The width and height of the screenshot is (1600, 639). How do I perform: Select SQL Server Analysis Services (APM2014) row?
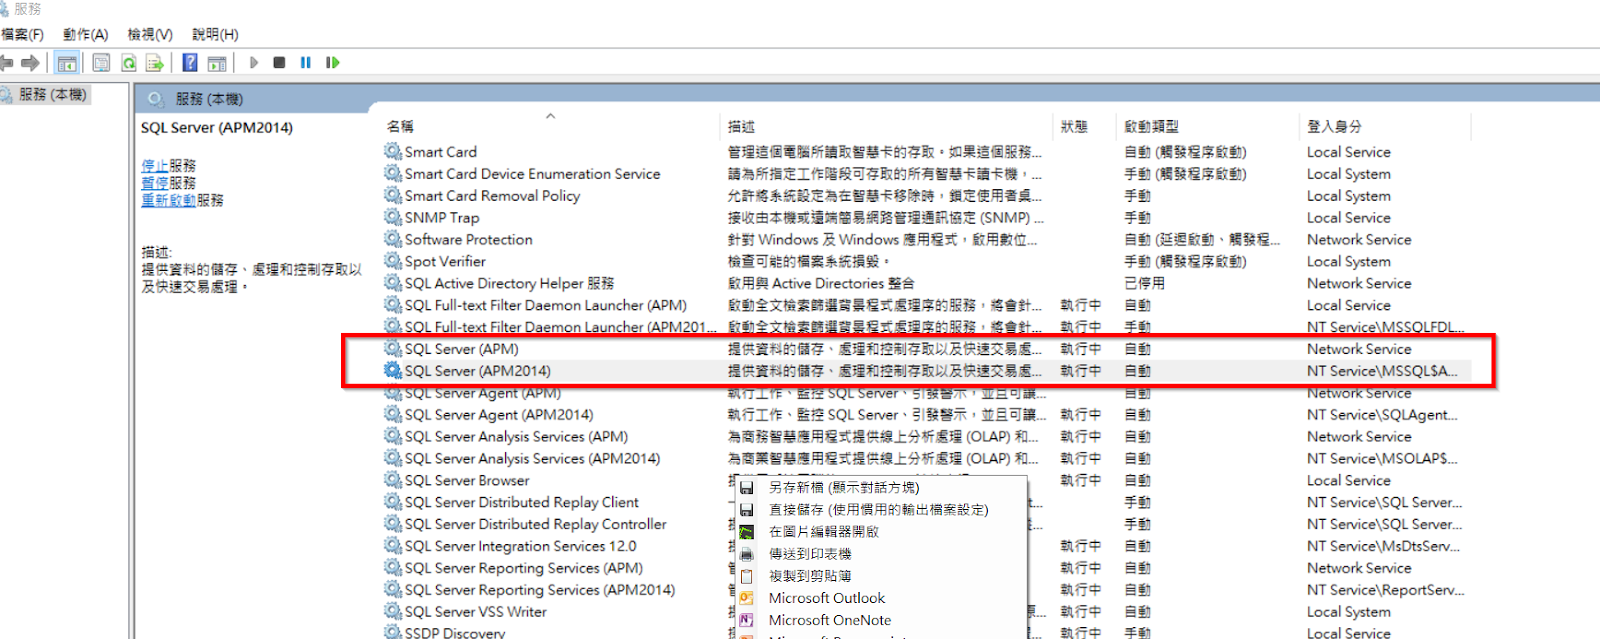[926, 458]
